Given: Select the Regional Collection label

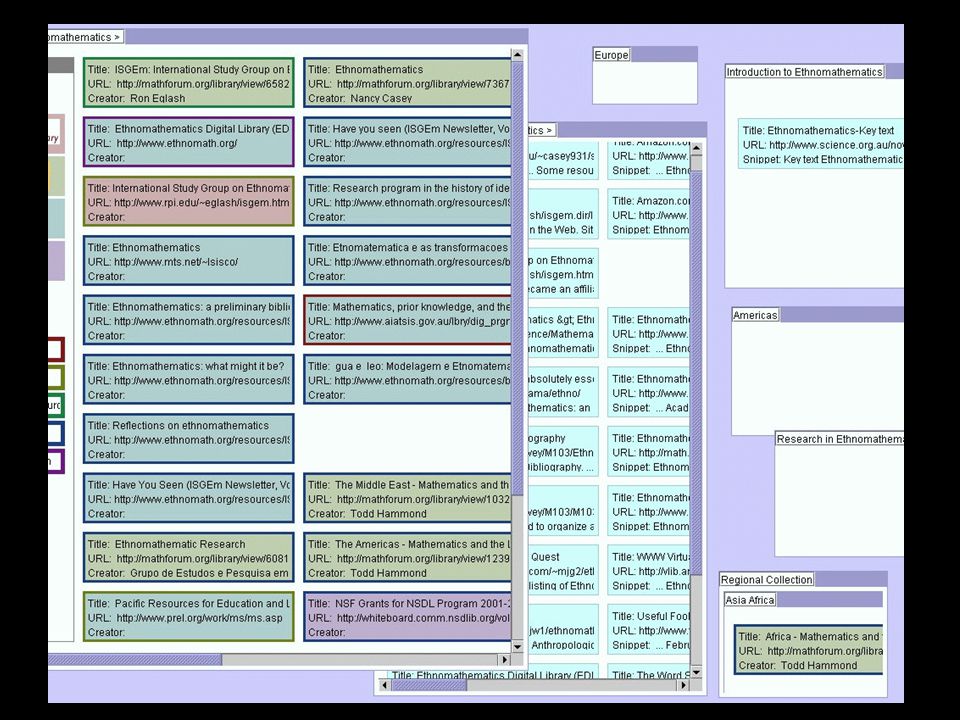Looking at the screenshot, I should point(767,580).
